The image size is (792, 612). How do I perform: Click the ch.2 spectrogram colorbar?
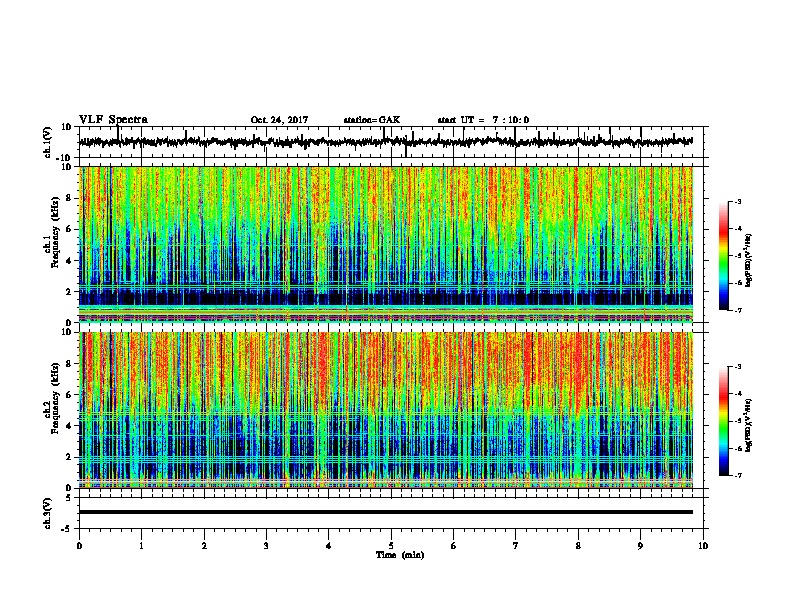coord(723,421)
